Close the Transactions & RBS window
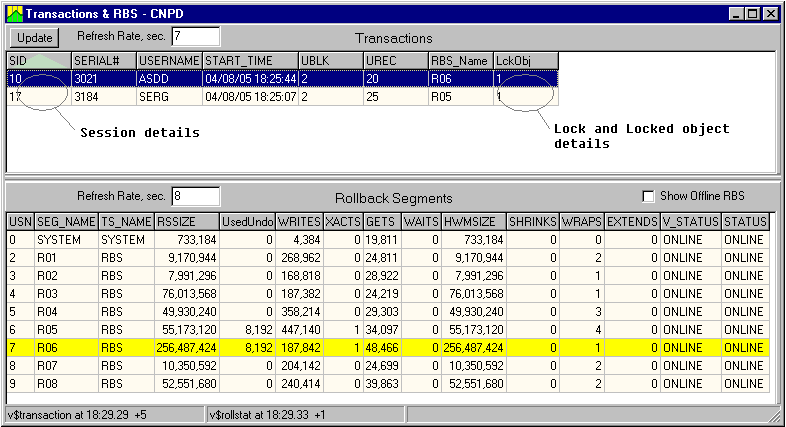 tap(770, 14)
